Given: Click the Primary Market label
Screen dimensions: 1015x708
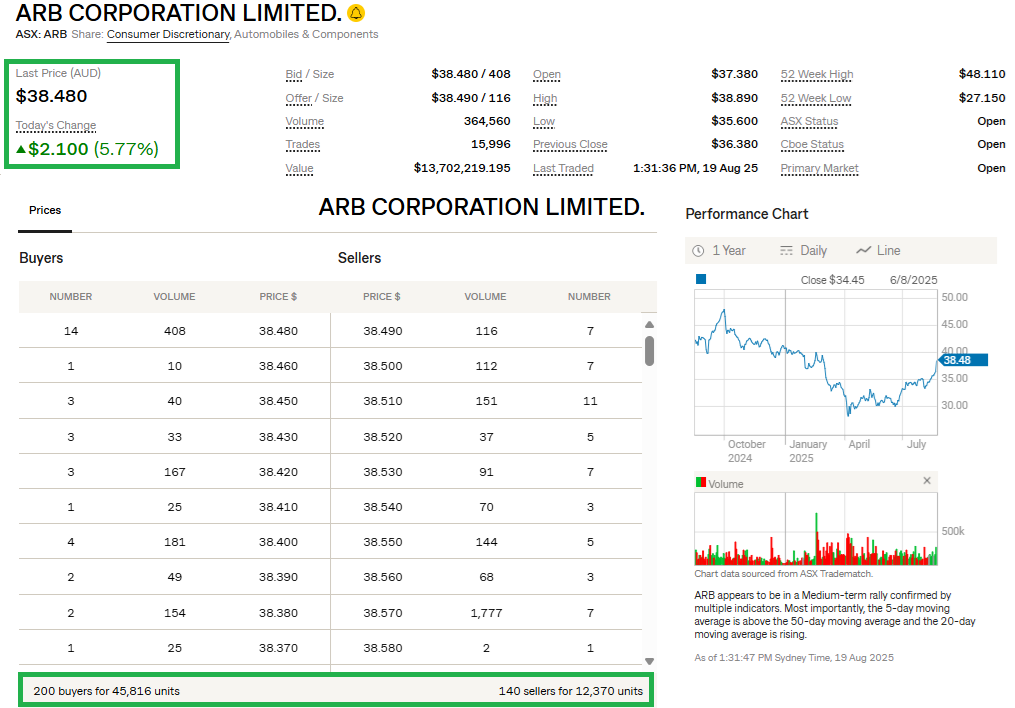Looking at the screenshot, I should (x=819, y=169).
